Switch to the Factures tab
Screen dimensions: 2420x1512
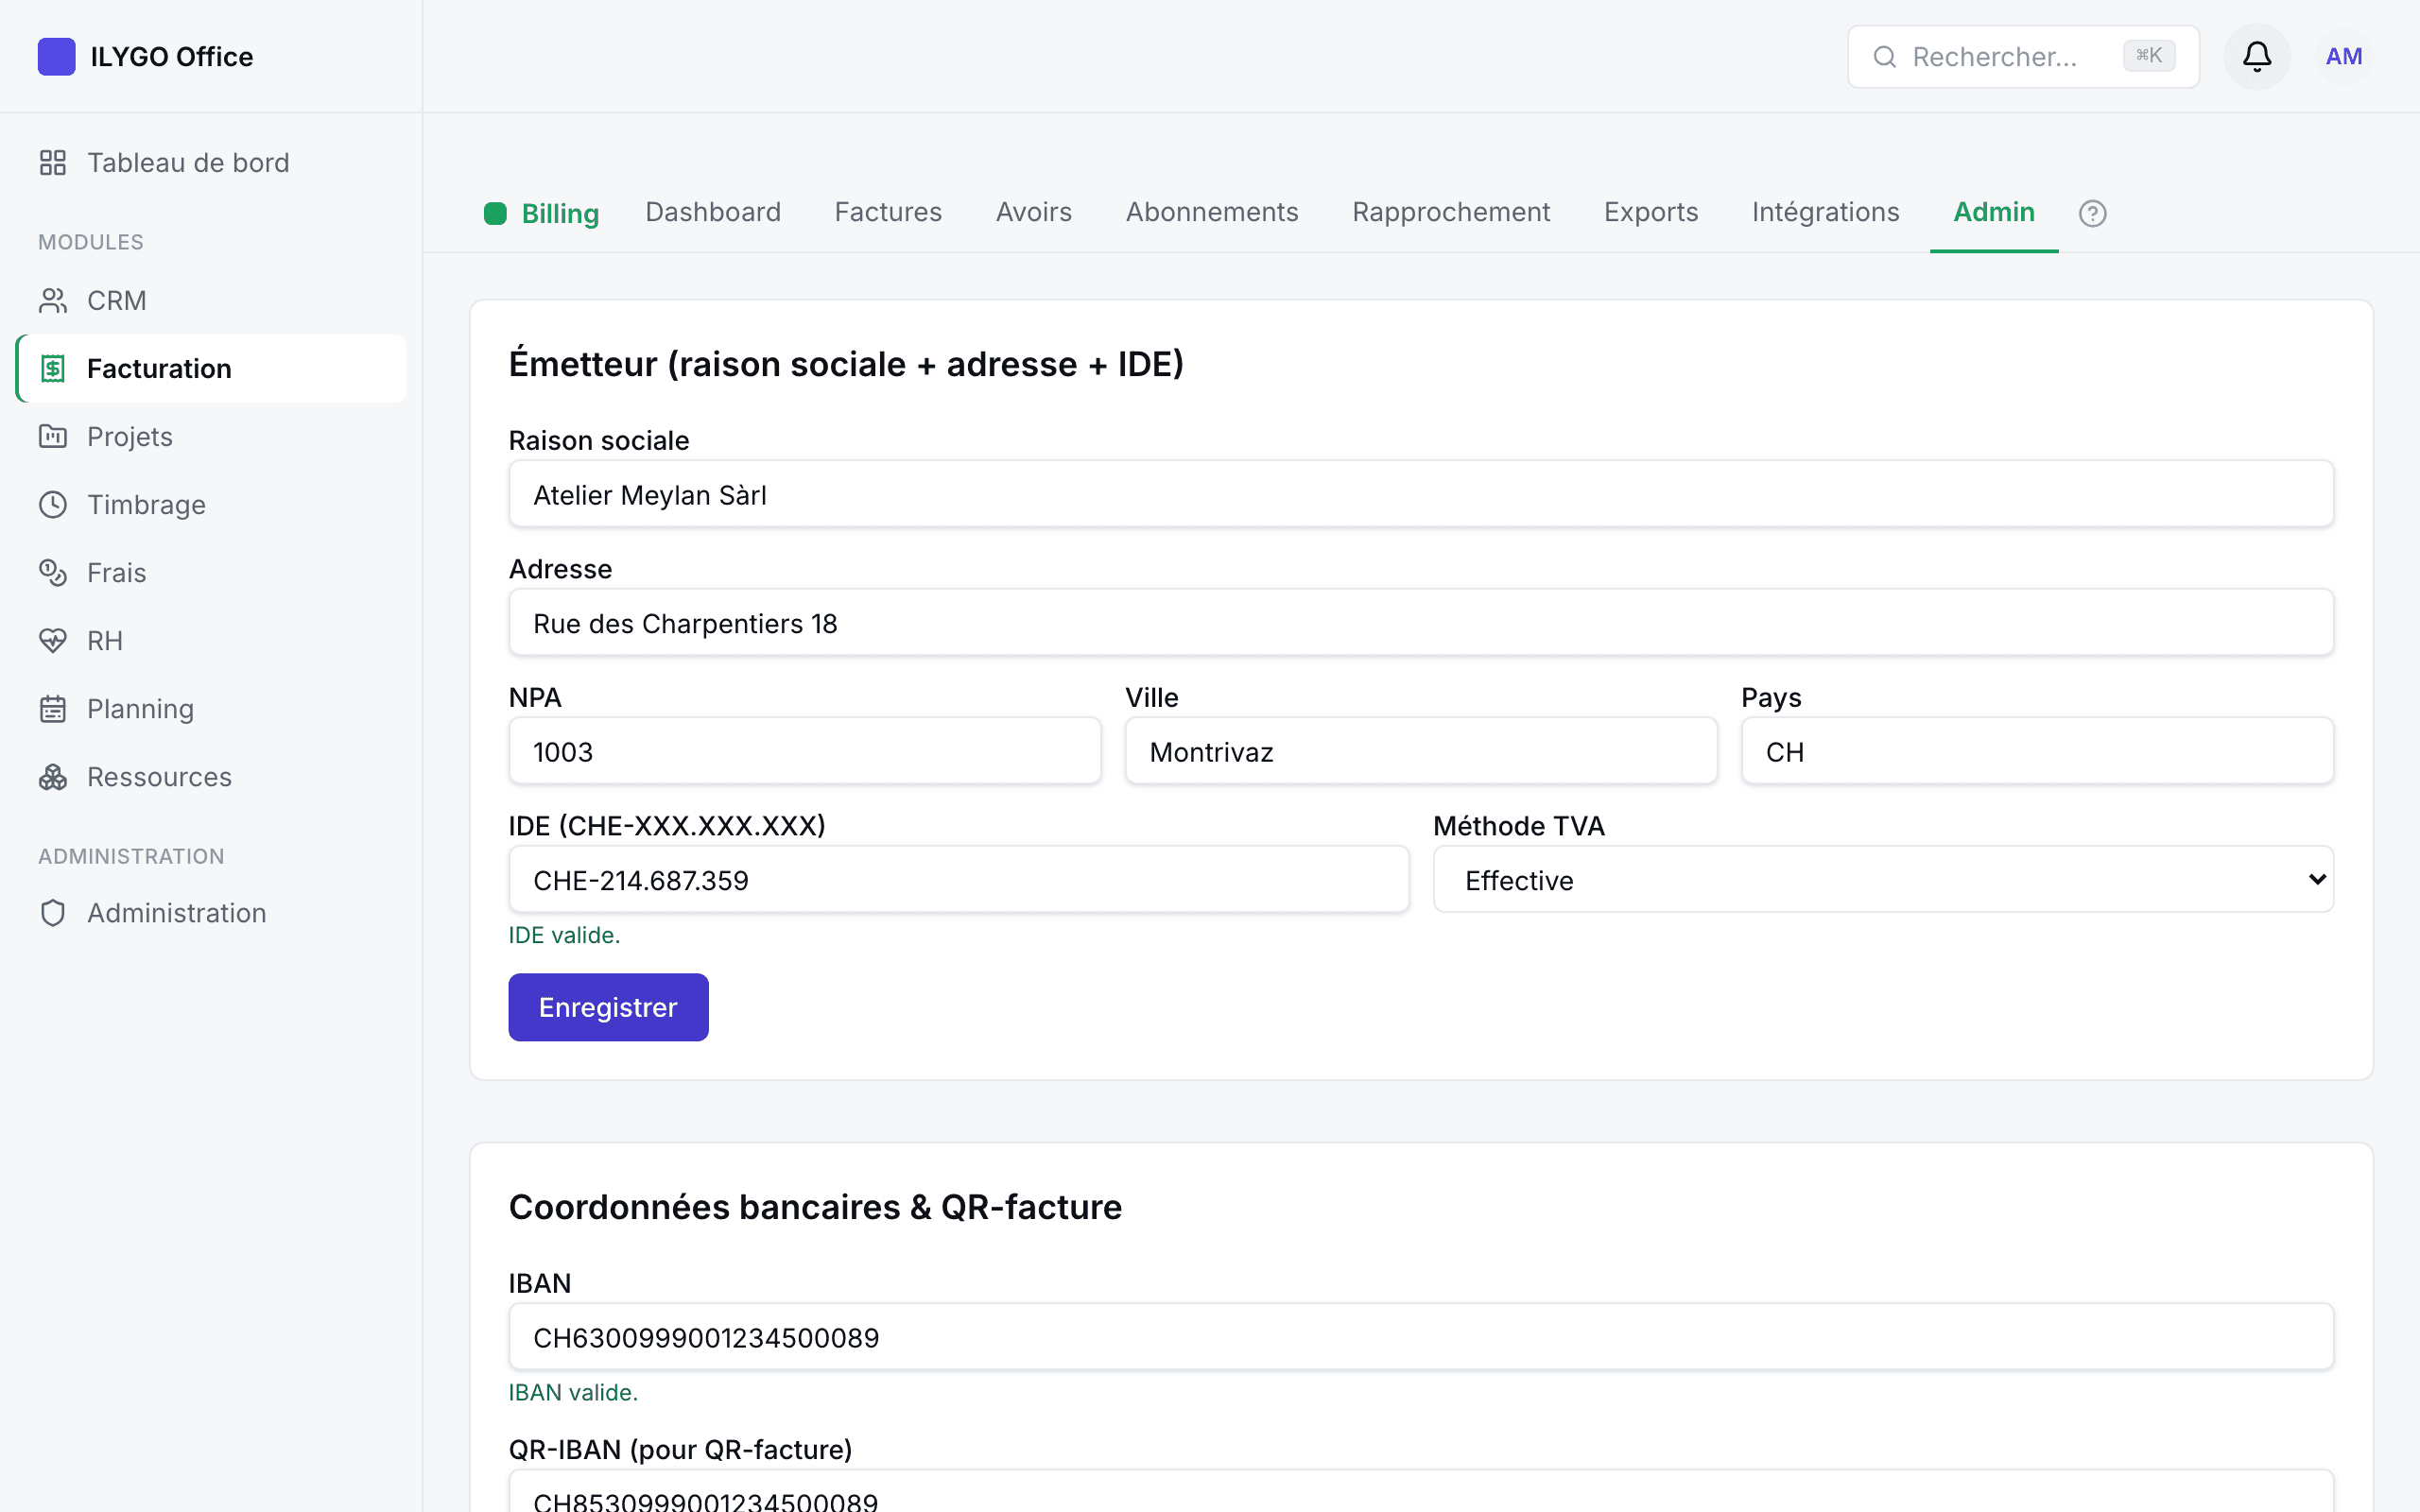coord(888,212)
